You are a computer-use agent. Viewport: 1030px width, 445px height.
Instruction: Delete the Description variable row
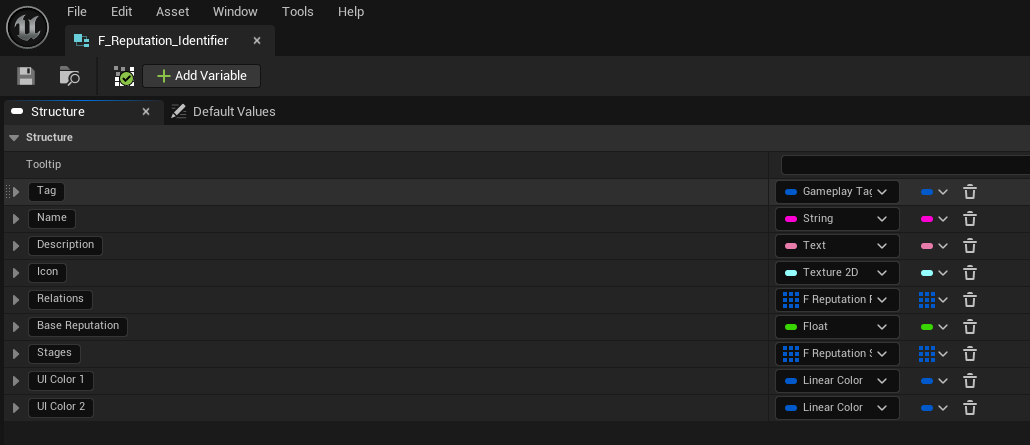point(969,245)
